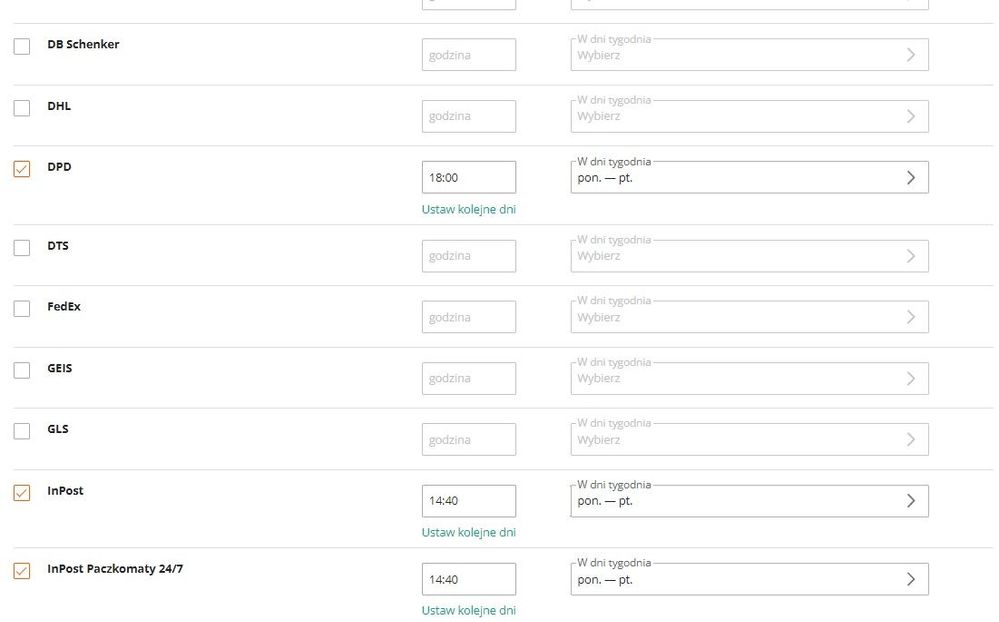This screenshot has height=622, width=999.
Task: Click chevron arrow in InPost weekdays field
Action: 910,501
